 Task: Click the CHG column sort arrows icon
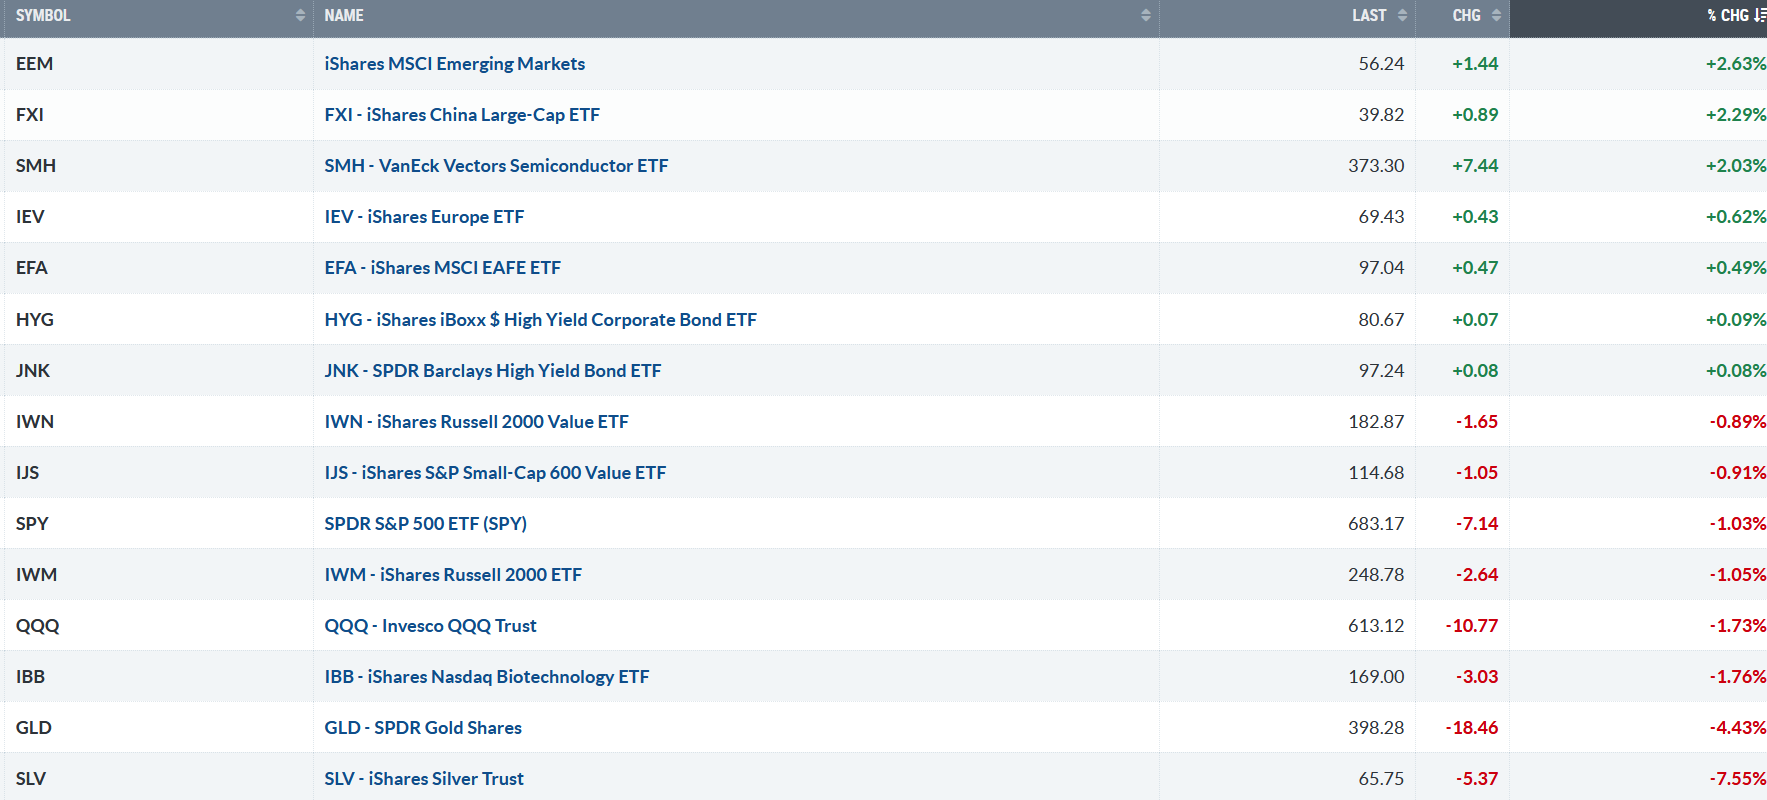coord(1496,16)
